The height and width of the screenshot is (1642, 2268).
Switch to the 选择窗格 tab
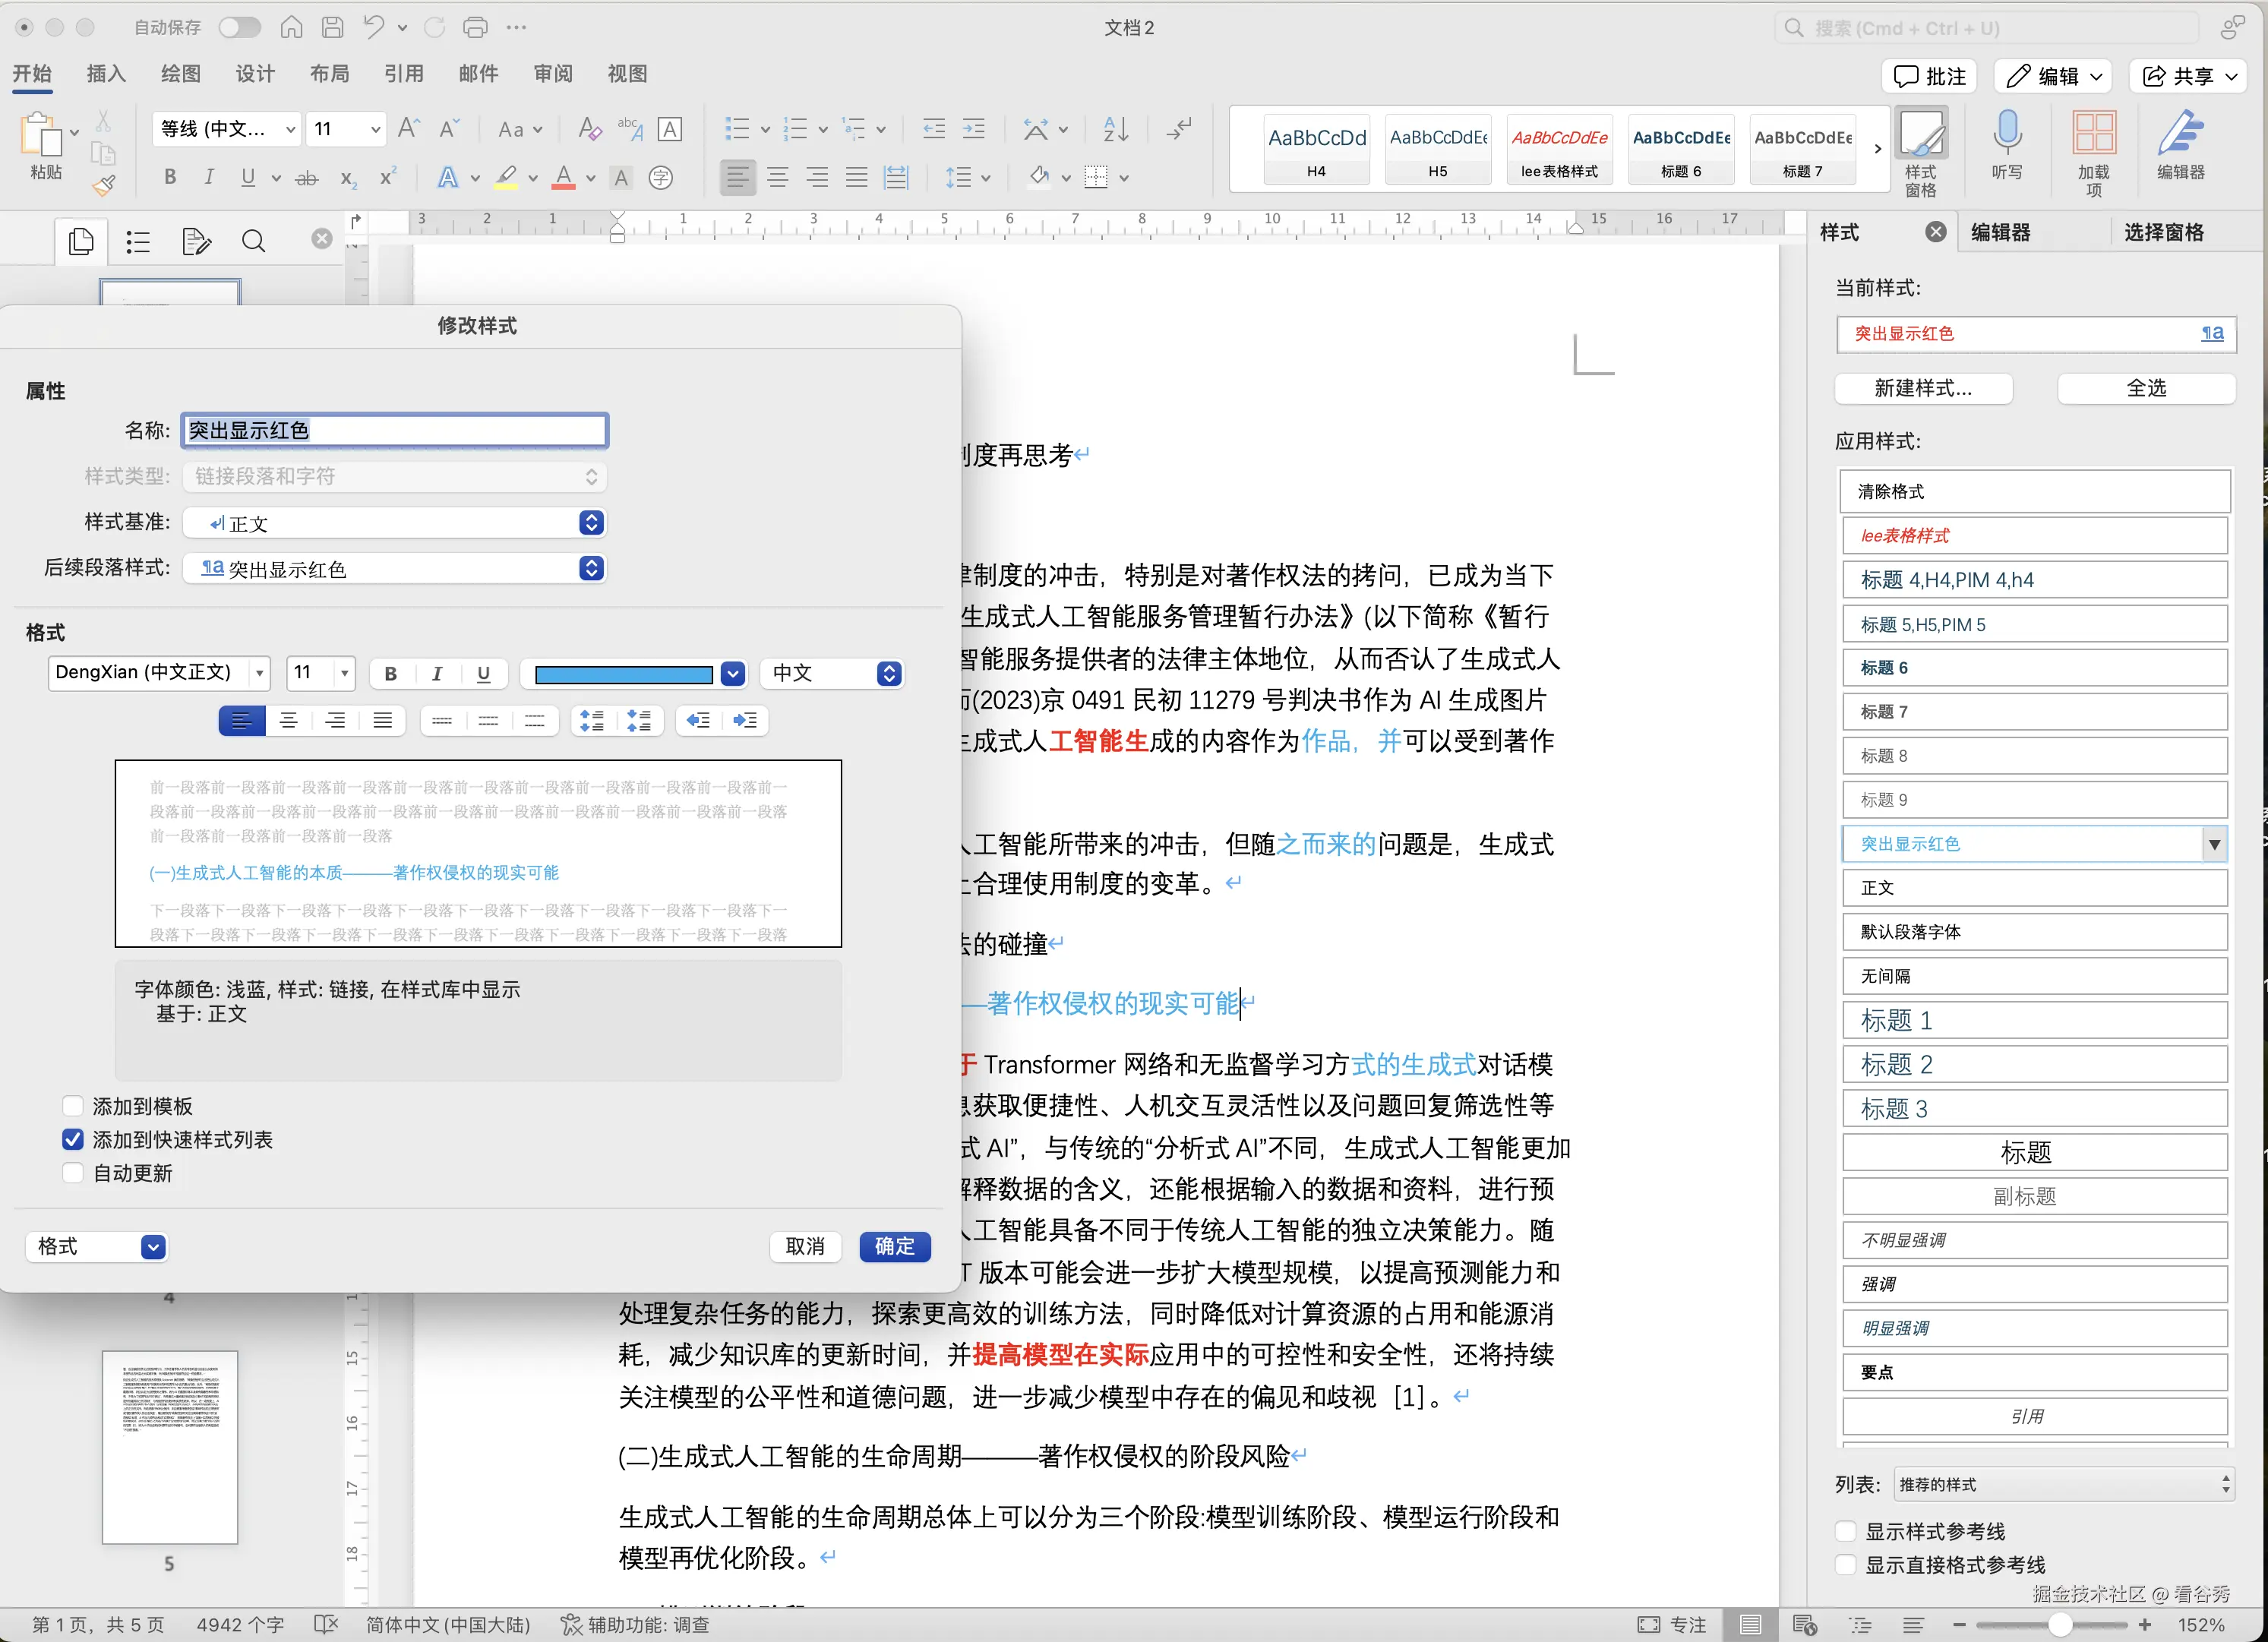[2163, 232]
